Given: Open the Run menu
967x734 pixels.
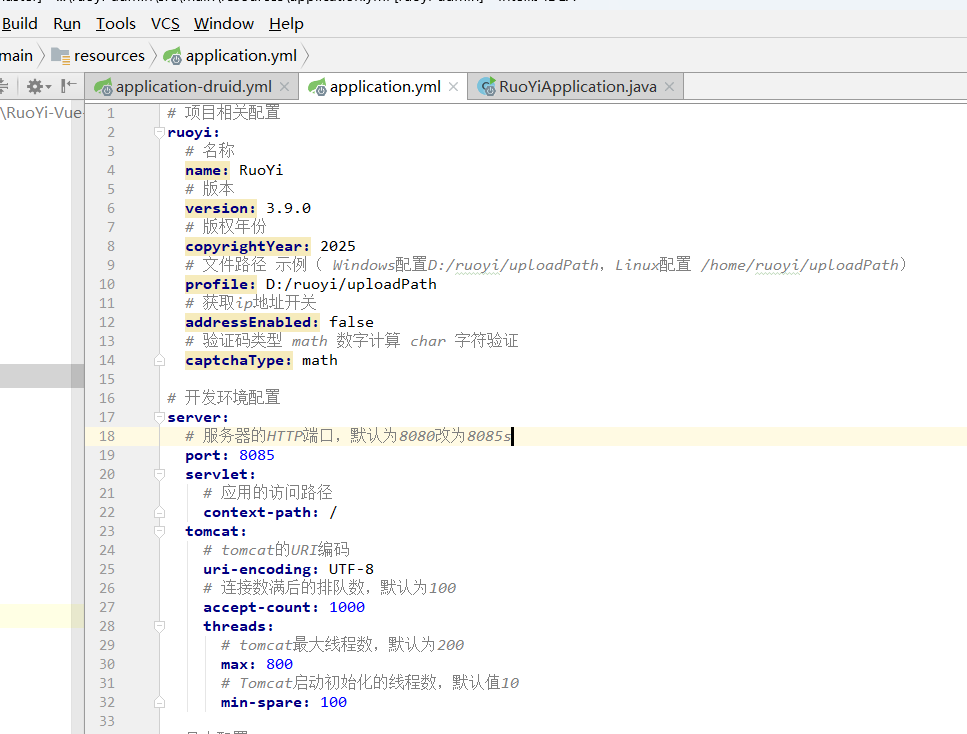Looking at the screenshot, I should (67, 23).
